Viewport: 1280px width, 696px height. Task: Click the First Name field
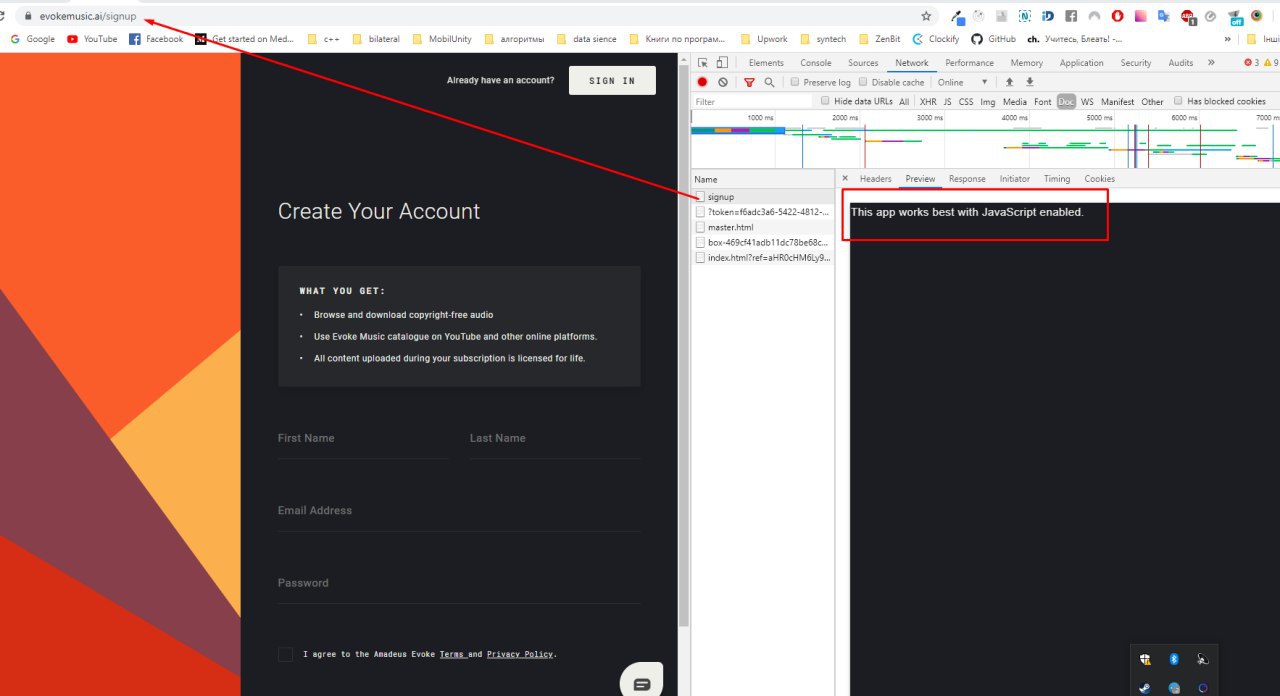363,439
